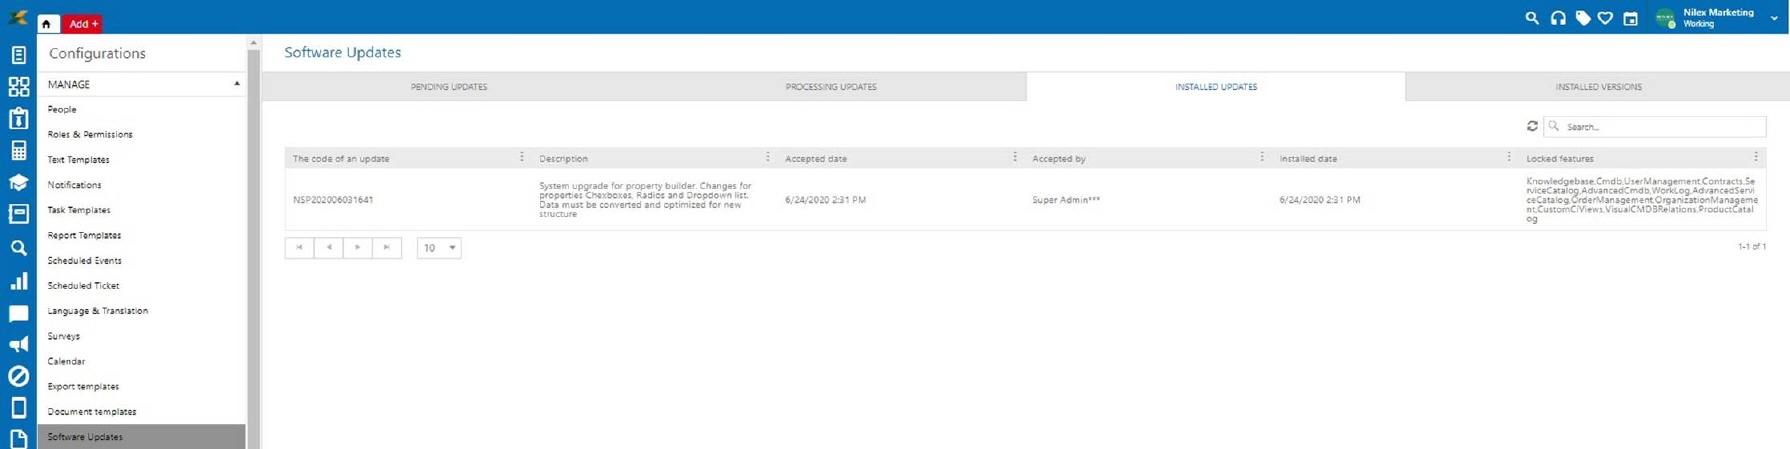Open the page size dropdown showing 10
1790x449 pixels.
click(x=439, y=248)
